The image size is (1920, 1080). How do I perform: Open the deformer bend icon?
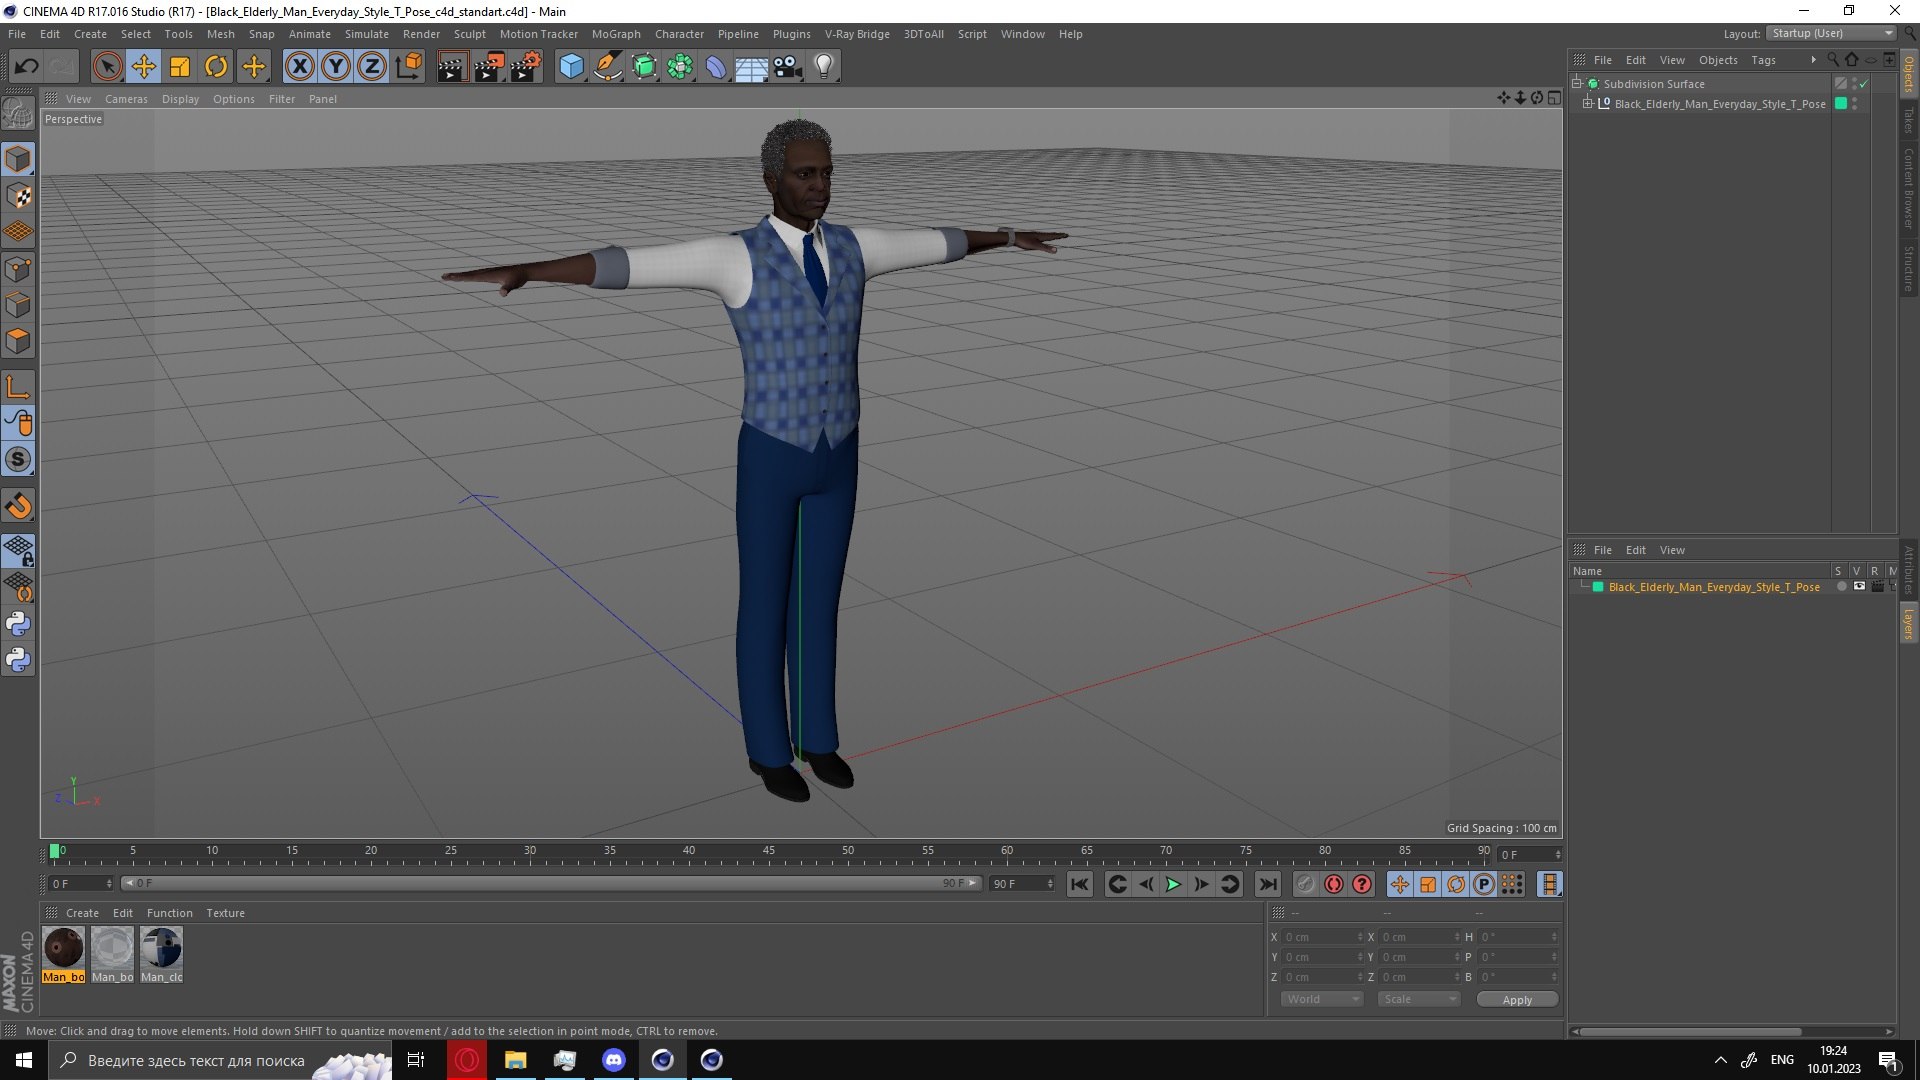[x=716, y=67]
